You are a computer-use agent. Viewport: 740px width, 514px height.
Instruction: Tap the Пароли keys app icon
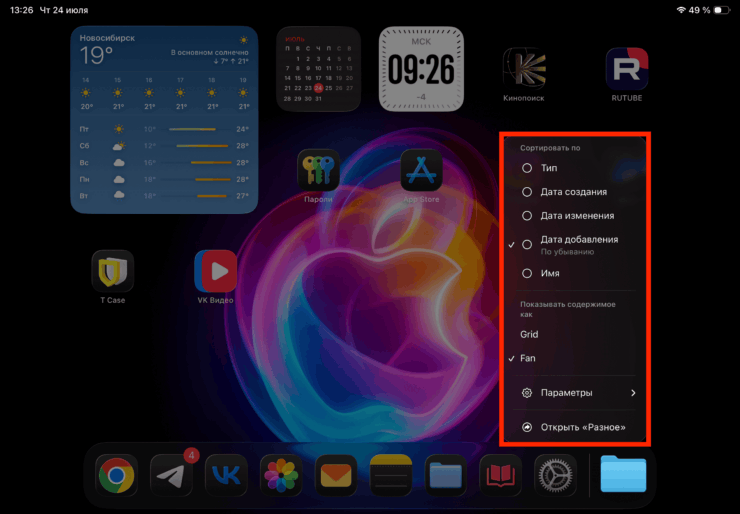click(x=318, y=171)
